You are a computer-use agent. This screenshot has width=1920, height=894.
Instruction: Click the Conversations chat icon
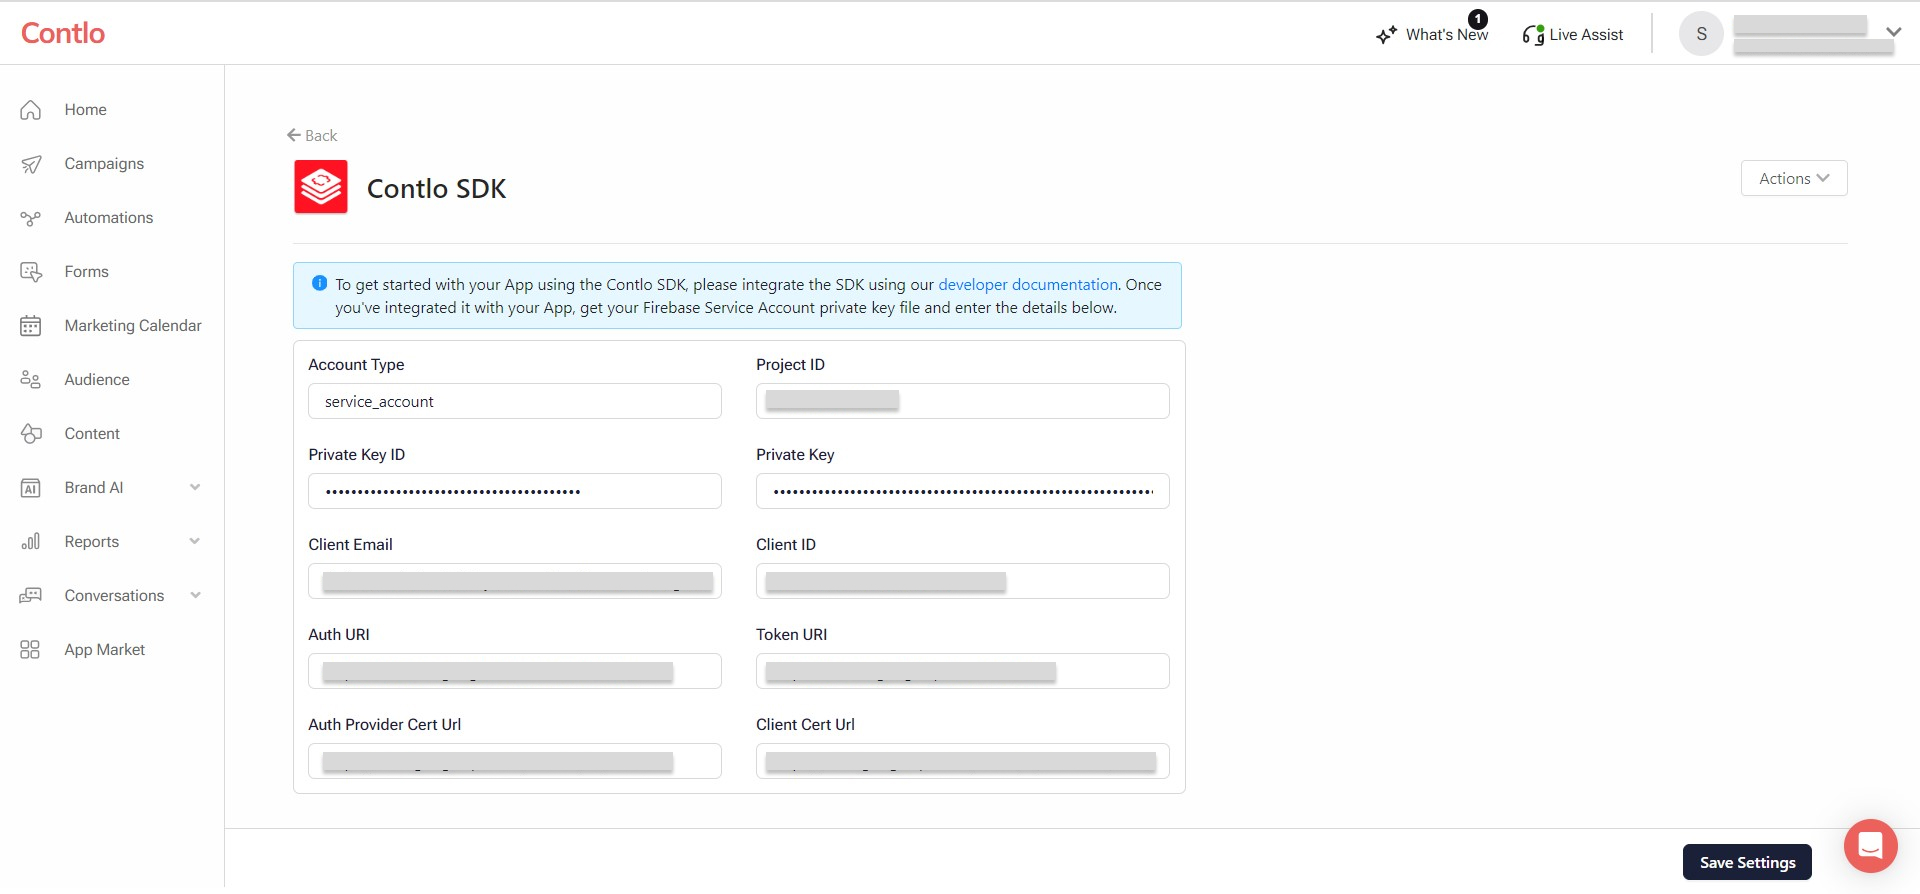click(x=31, y=596)
